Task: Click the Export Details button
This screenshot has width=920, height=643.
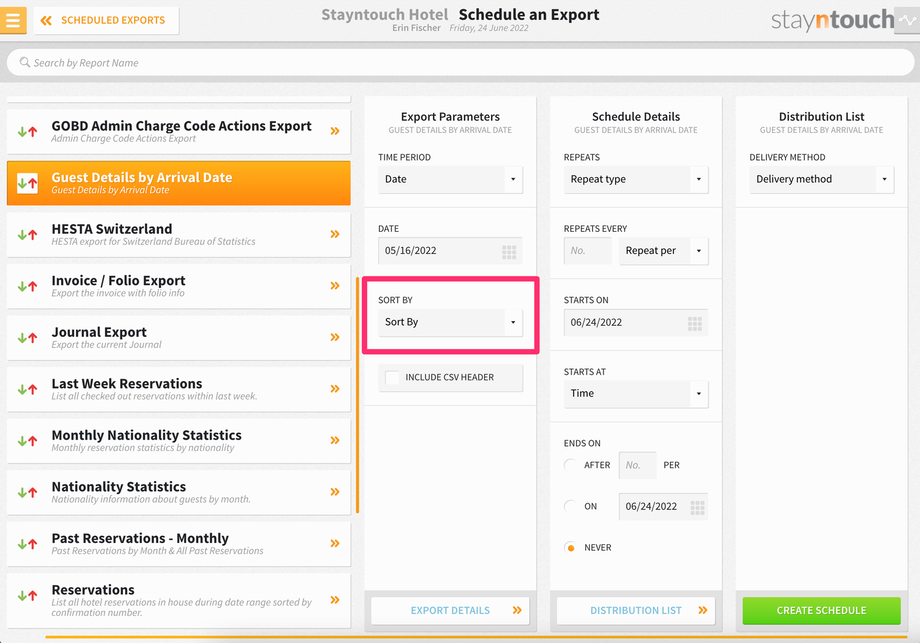Action: click(450, 611)
